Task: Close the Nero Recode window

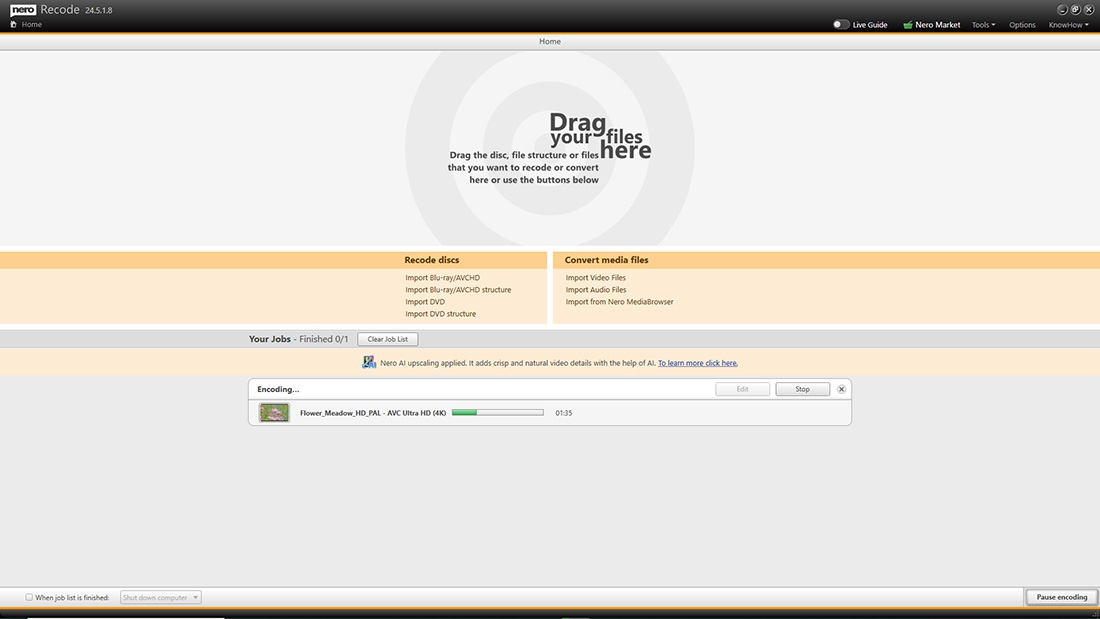Action: point(1089,10)
